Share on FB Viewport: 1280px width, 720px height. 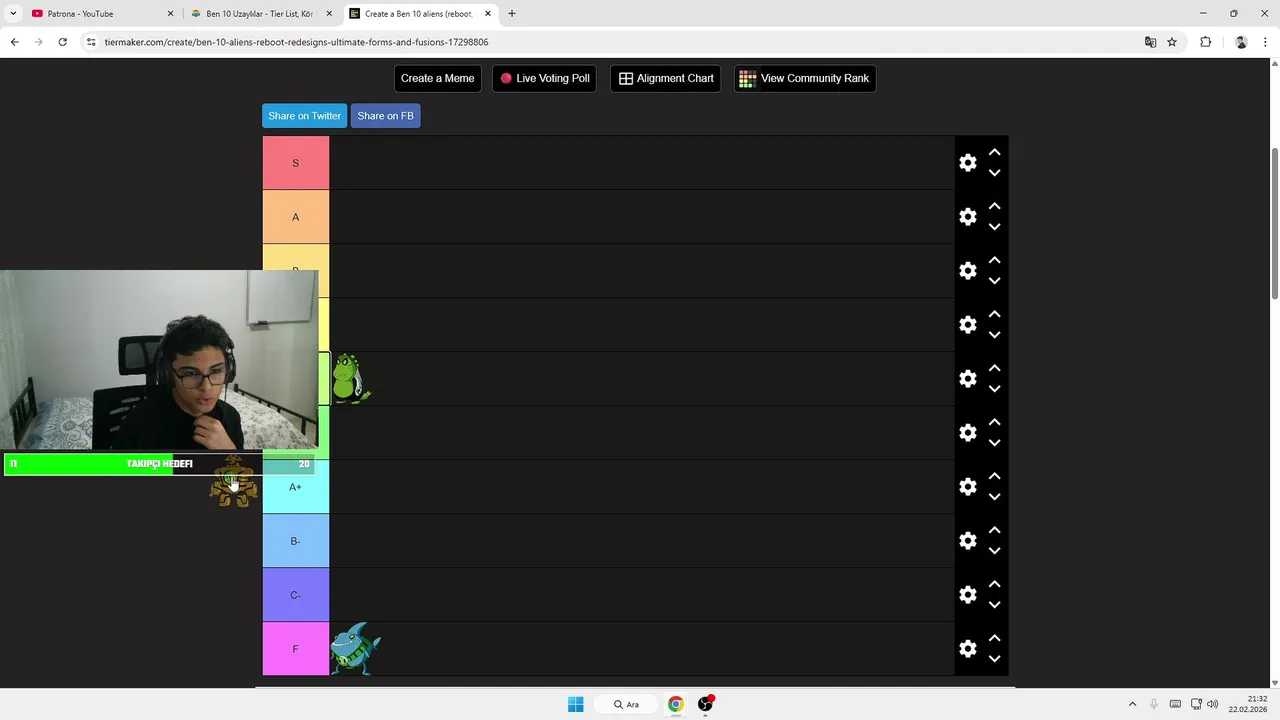[385, 116]
